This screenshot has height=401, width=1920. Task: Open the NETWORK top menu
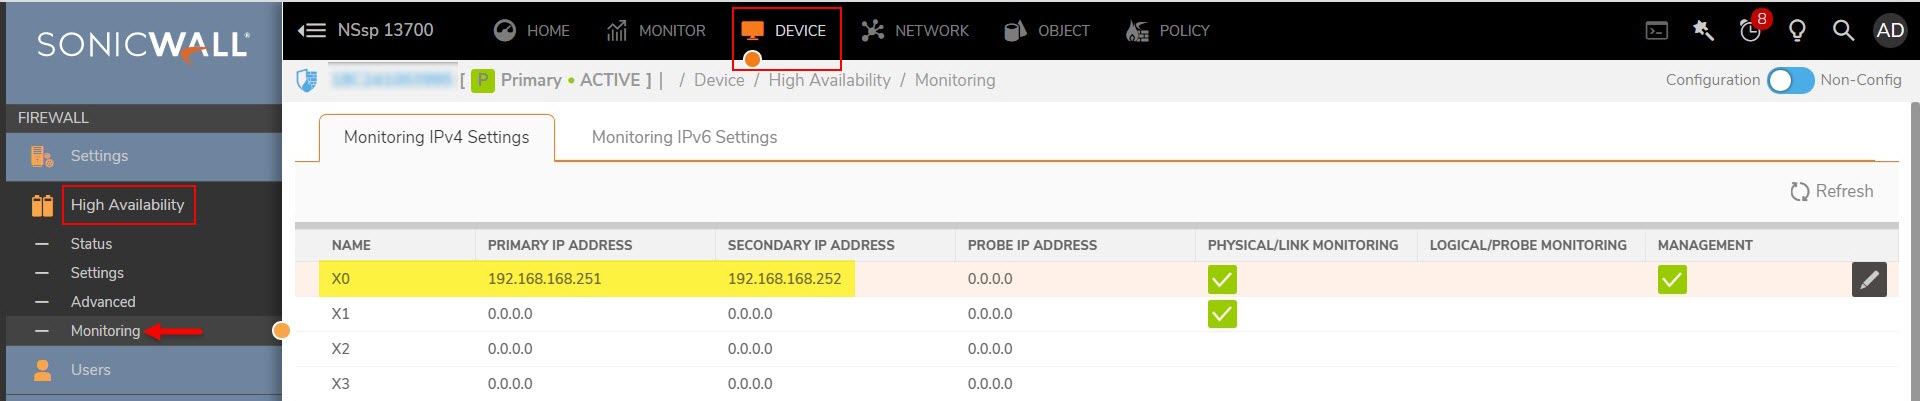click(916, 31)
